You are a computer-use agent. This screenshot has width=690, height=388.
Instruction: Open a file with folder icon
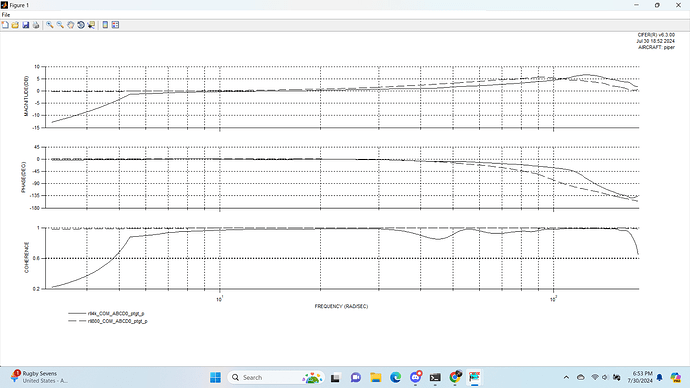point(15,25)
